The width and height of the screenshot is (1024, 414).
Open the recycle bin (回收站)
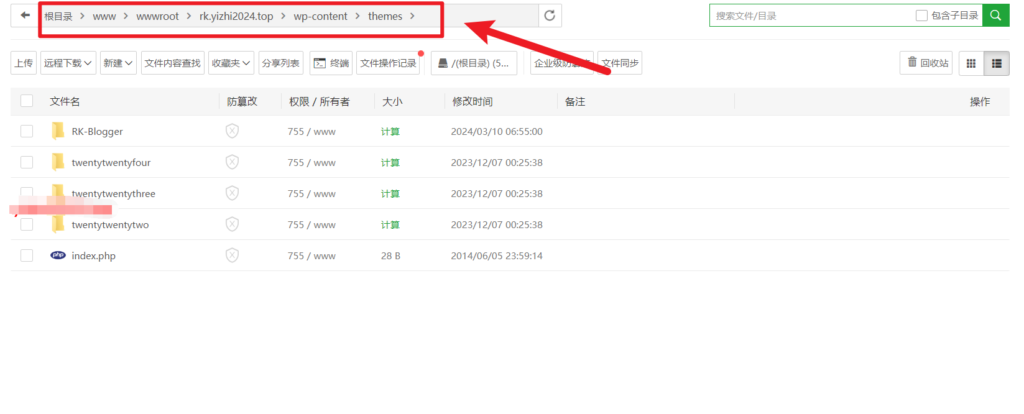pyautogui.click(x=928, y=63)
